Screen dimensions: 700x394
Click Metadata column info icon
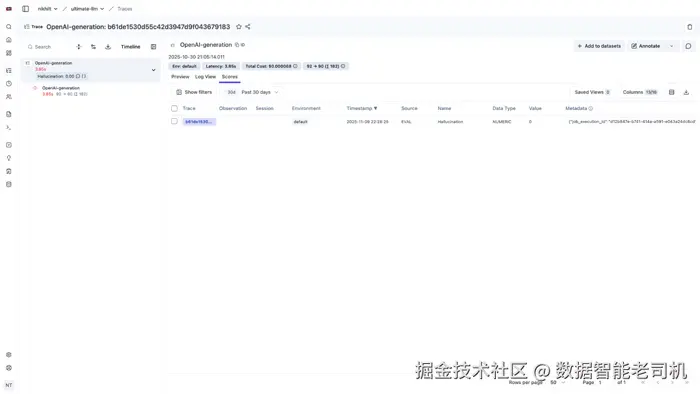tap(591, 108)
